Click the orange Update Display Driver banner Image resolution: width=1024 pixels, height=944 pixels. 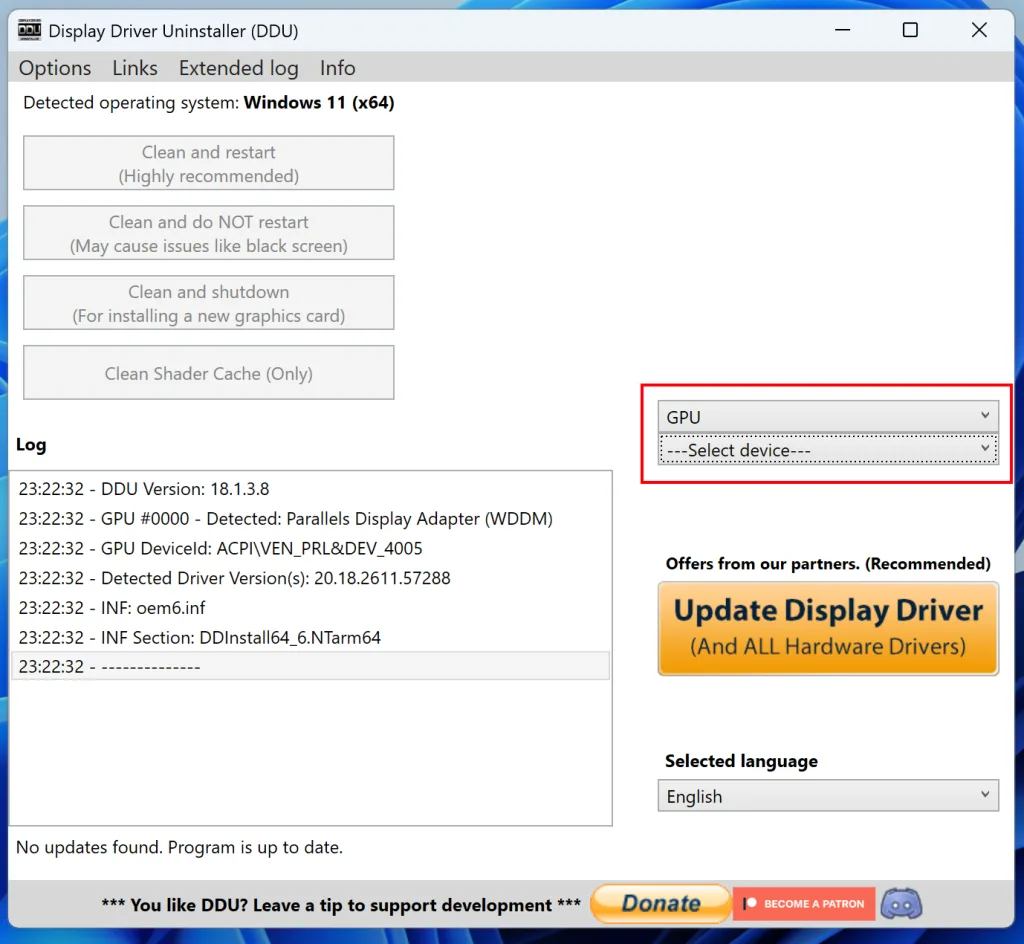coord(827,628)
